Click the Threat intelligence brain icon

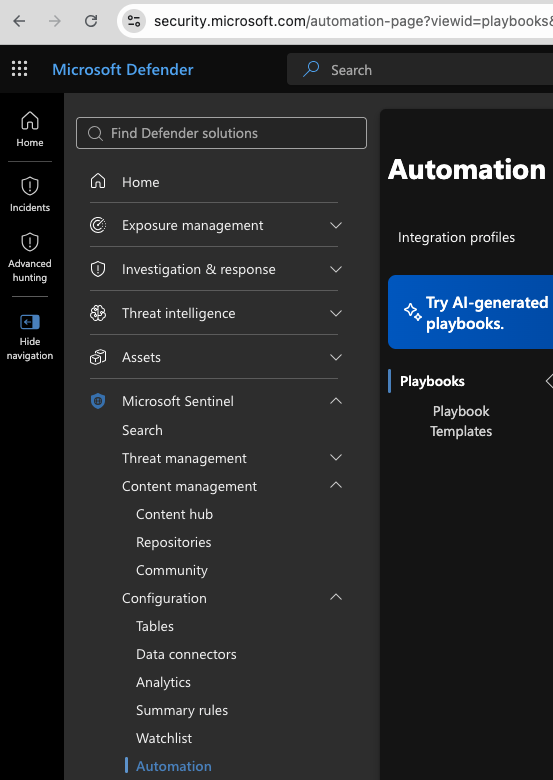coord(98,313)
